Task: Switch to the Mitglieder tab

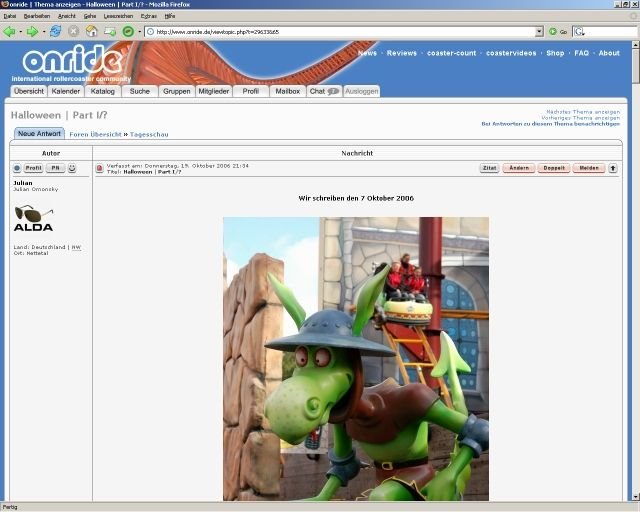Action: pyautogui.click(x=213, y=91)
